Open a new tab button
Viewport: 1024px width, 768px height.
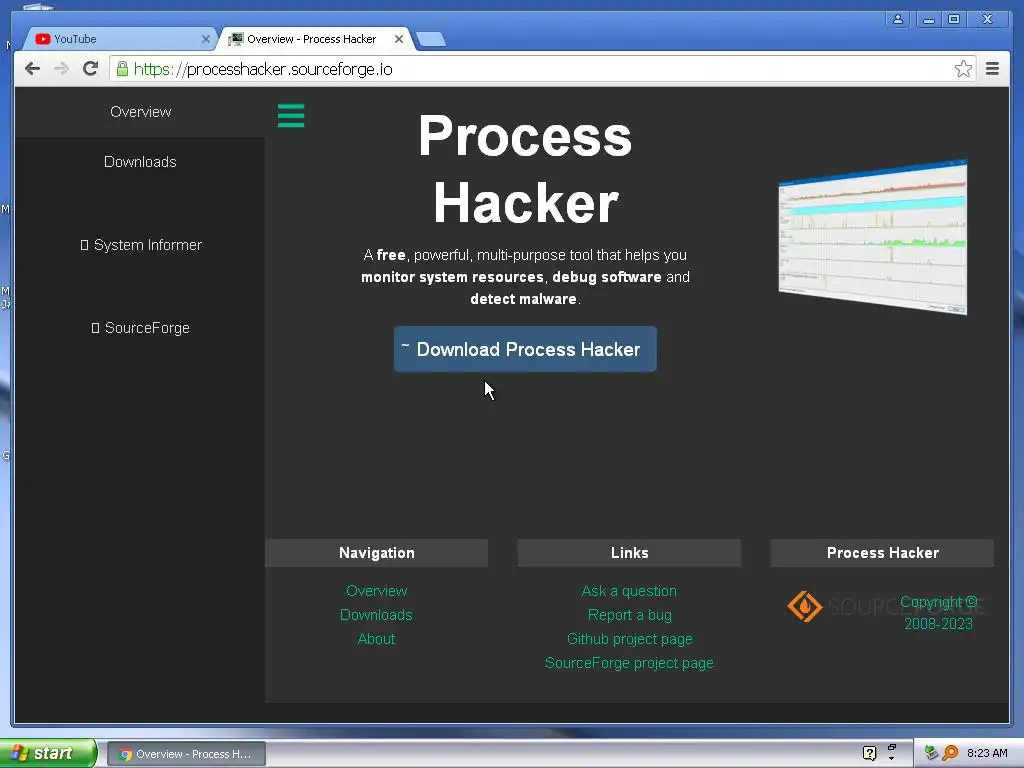point(431,39)
